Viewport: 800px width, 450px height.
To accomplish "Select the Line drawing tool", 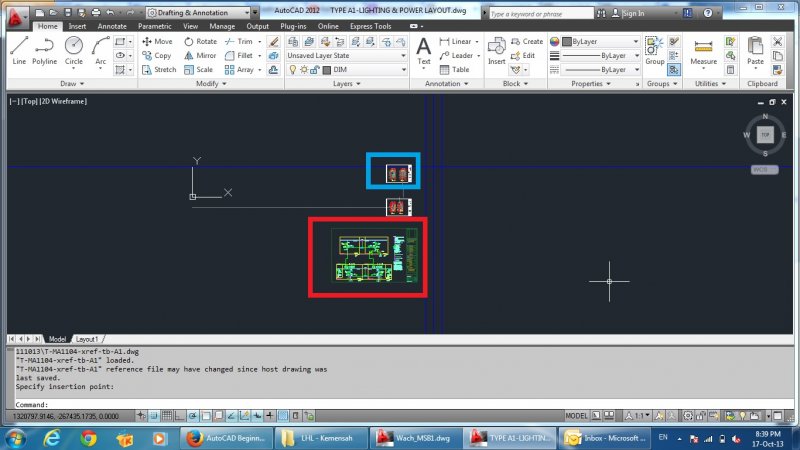I will [x=19, y=51].
